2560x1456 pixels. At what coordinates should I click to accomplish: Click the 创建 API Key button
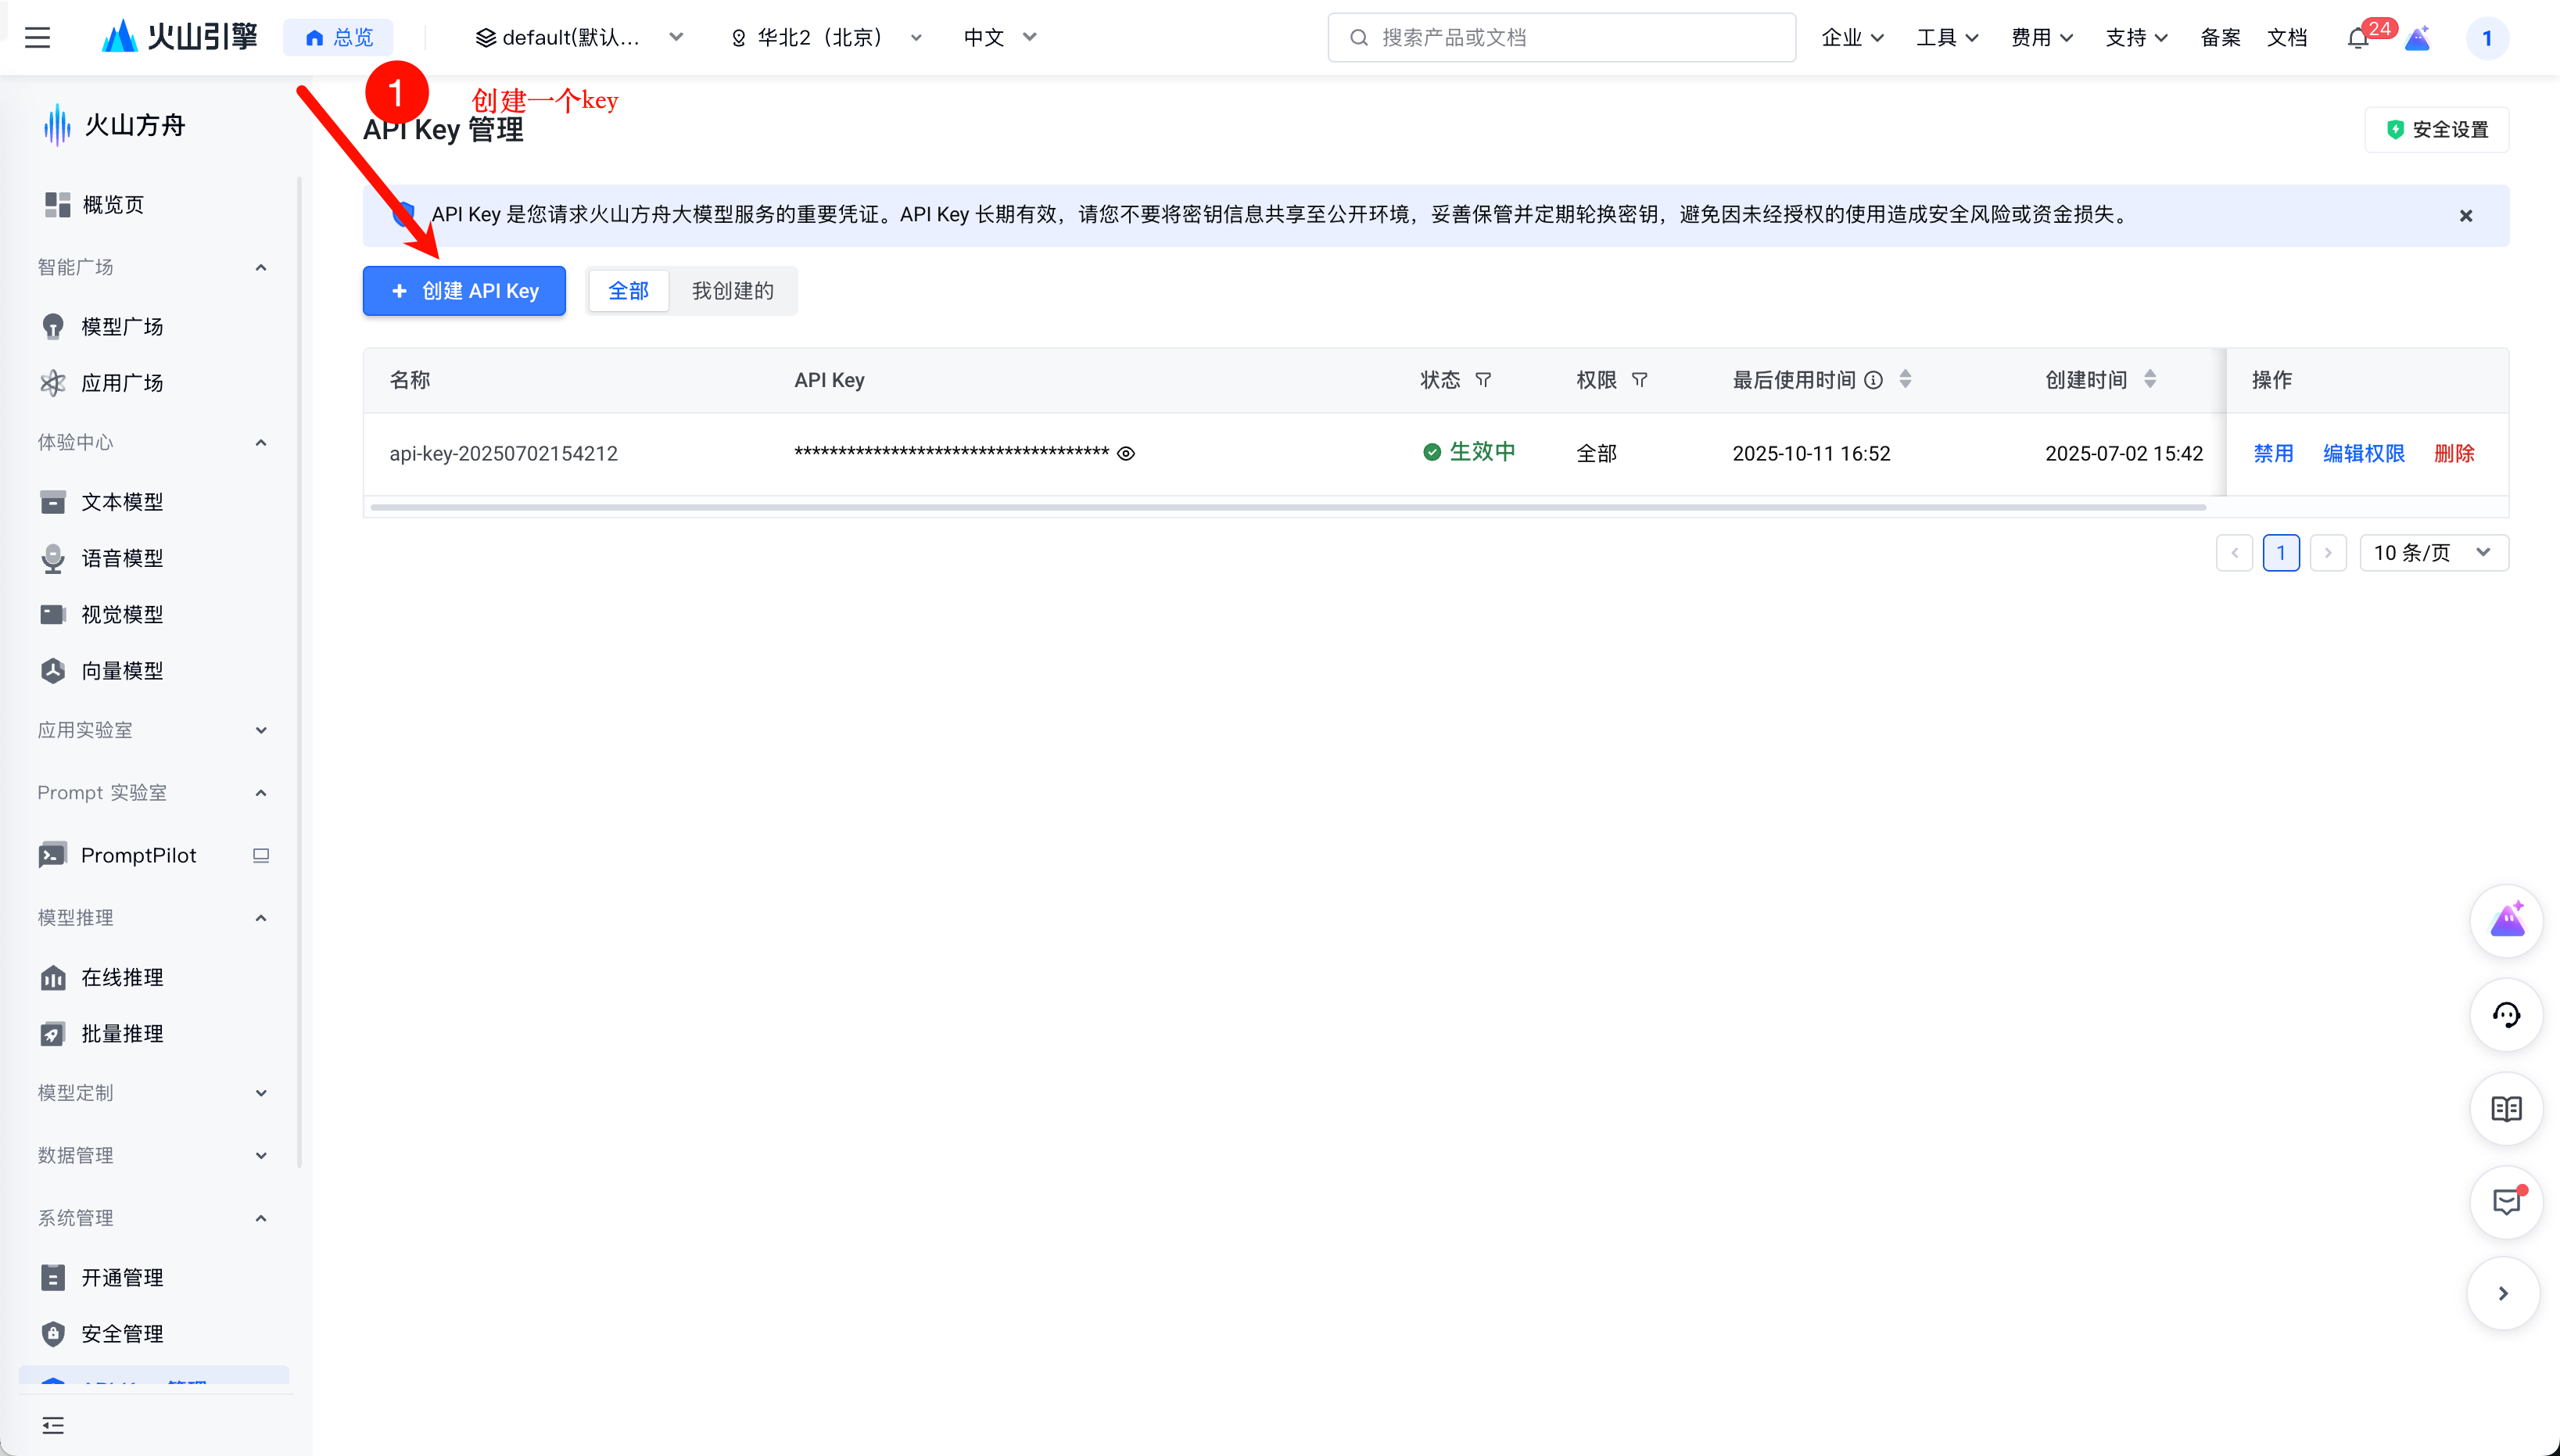click(464, 291)
